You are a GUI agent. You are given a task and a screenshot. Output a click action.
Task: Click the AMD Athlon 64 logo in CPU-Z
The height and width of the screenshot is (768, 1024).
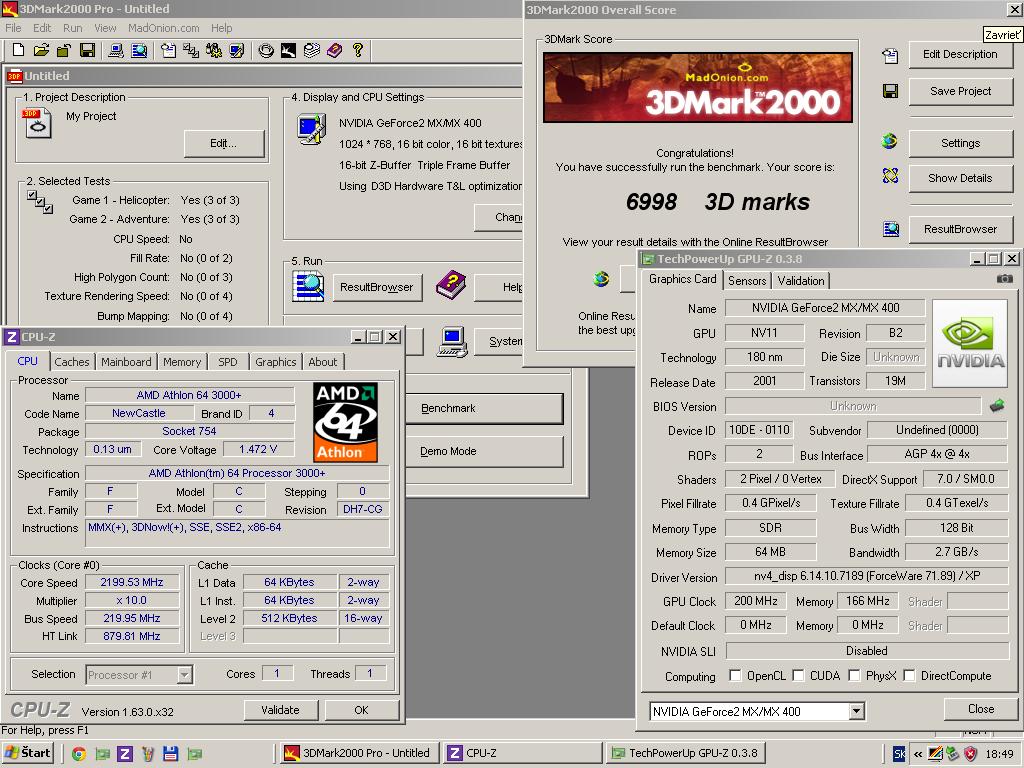tap(345, 423)
